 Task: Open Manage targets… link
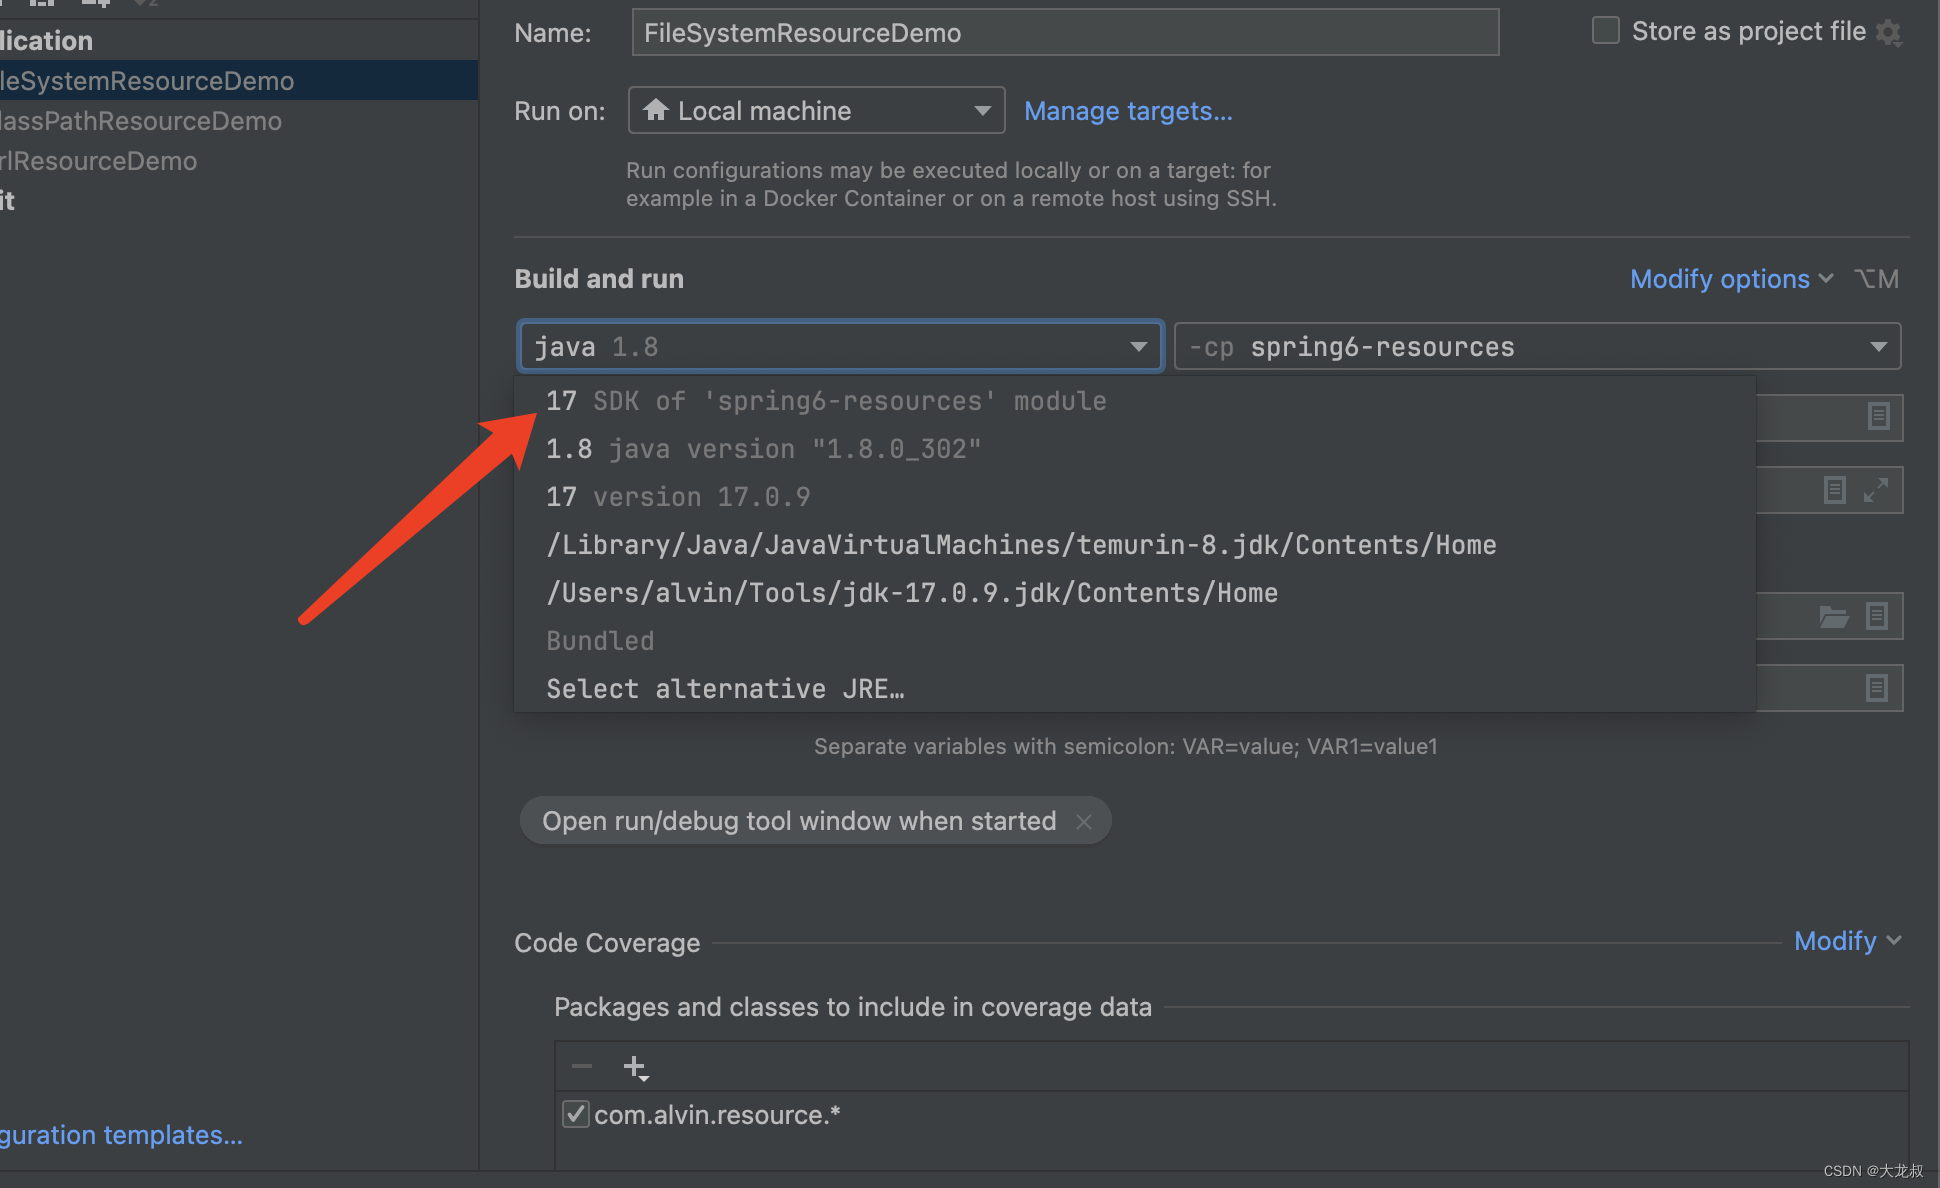pyautogui.click(x=1128, y=111)
